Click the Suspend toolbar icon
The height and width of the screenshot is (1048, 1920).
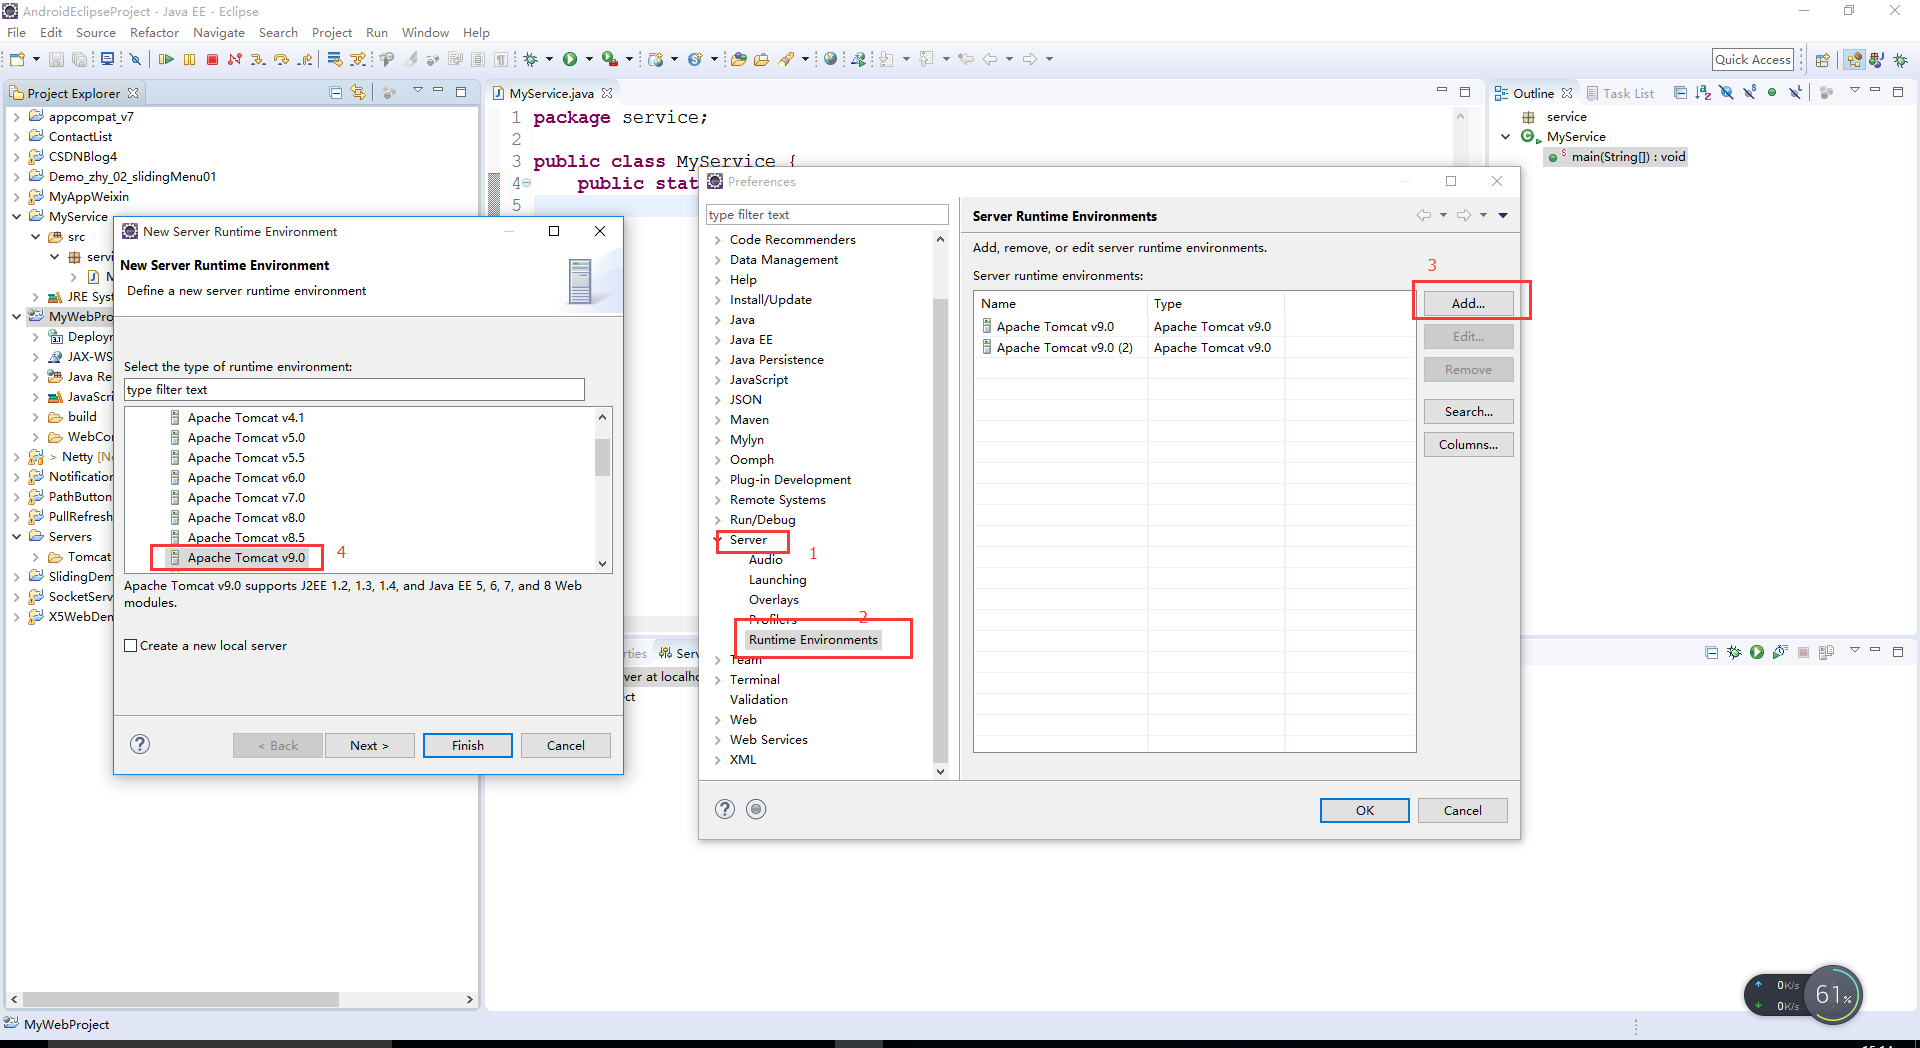coord(189,59)
